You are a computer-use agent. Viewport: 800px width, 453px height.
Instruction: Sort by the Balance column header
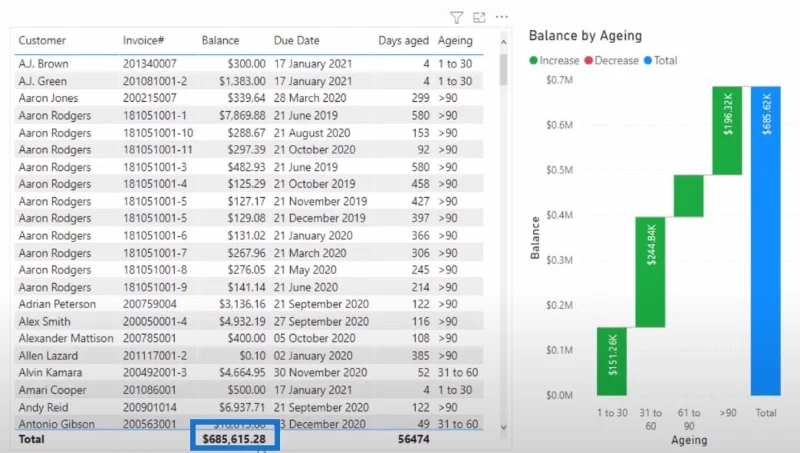(220, 40)
